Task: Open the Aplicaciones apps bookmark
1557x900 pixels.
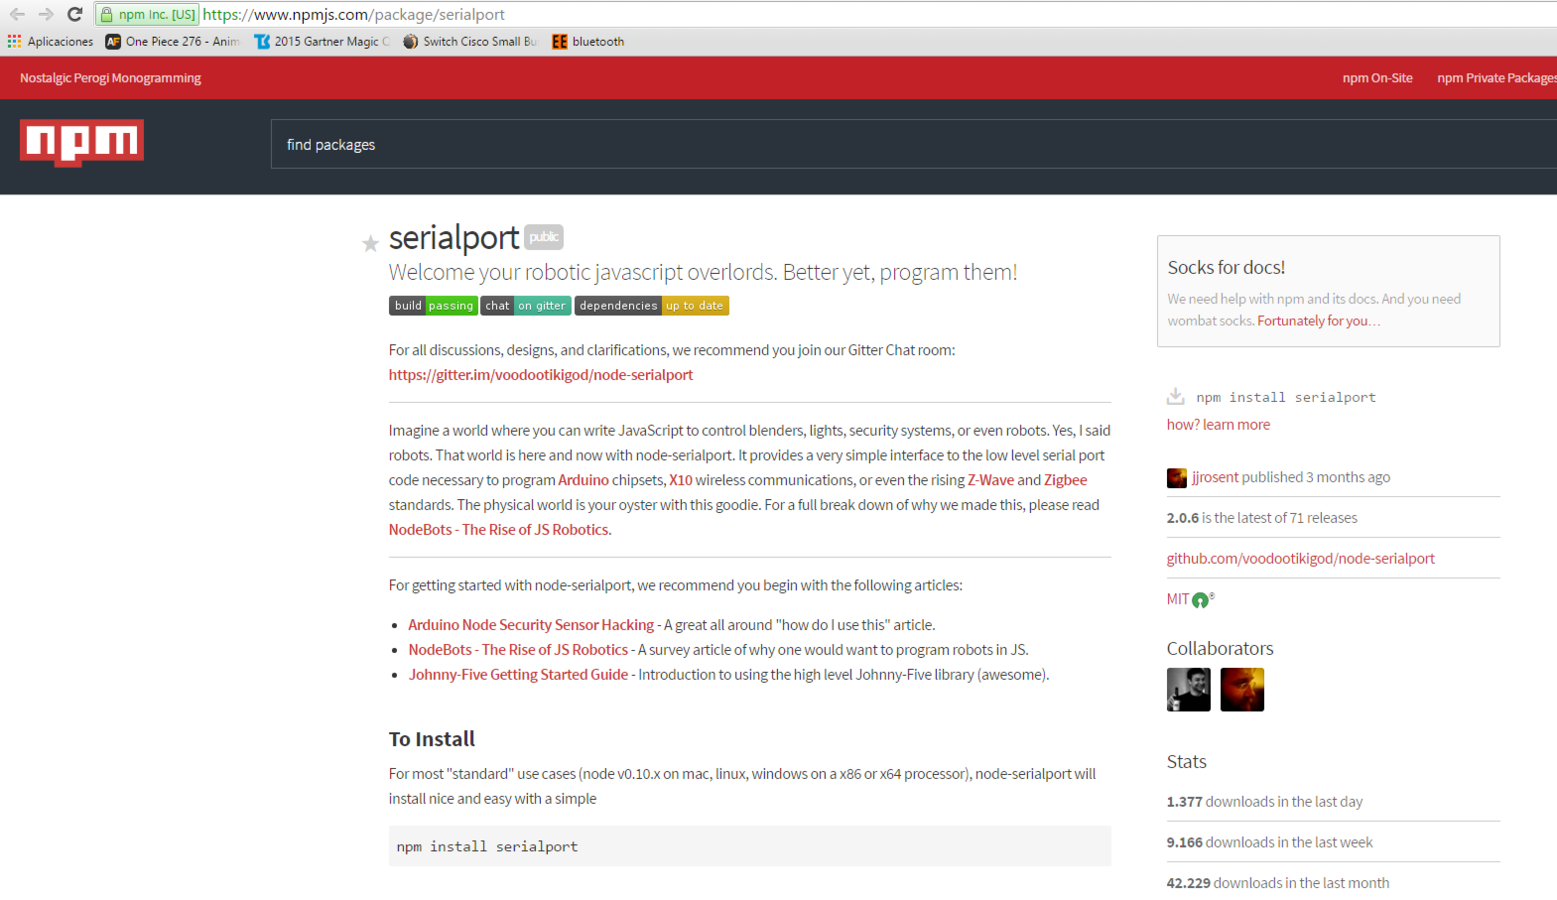Action: point(50,41)
